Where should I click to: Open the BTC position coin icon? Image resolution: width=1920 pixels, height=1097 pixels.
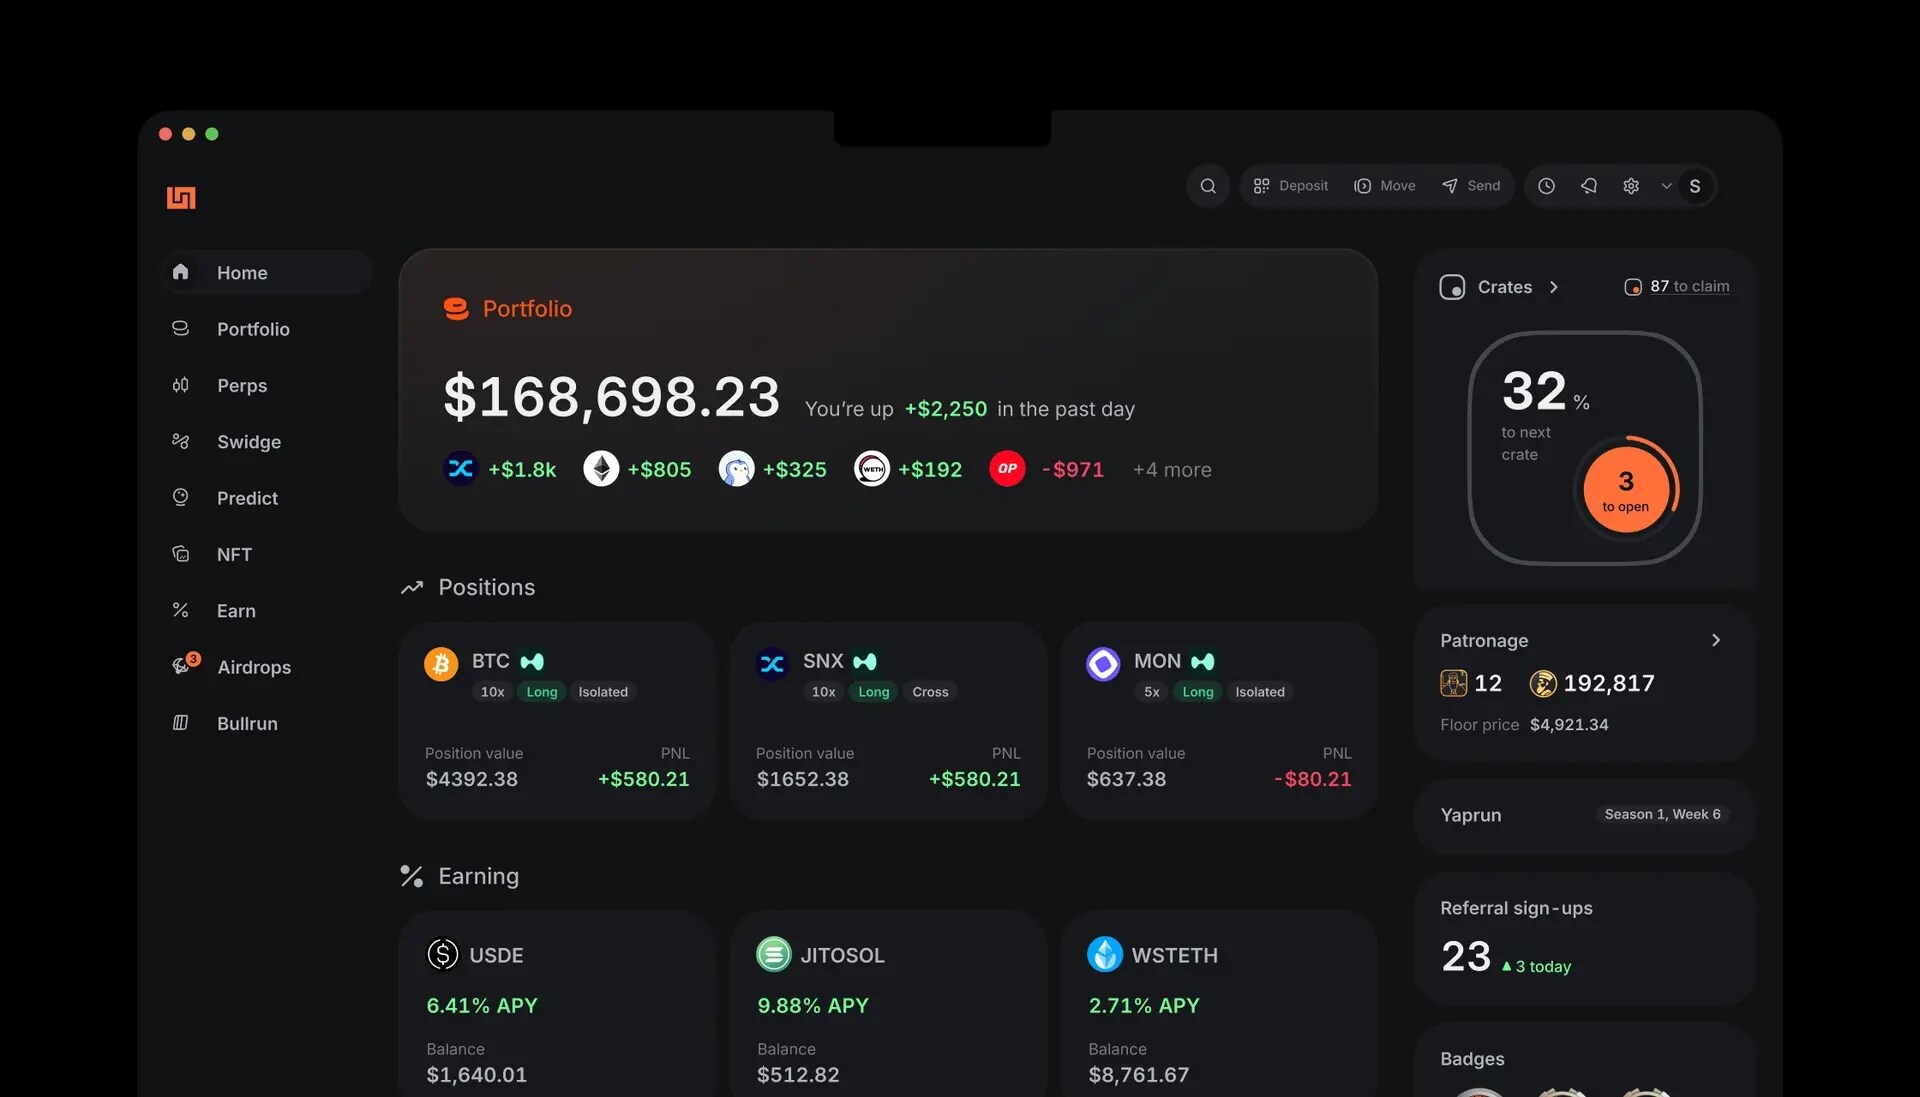click(441, 663)
